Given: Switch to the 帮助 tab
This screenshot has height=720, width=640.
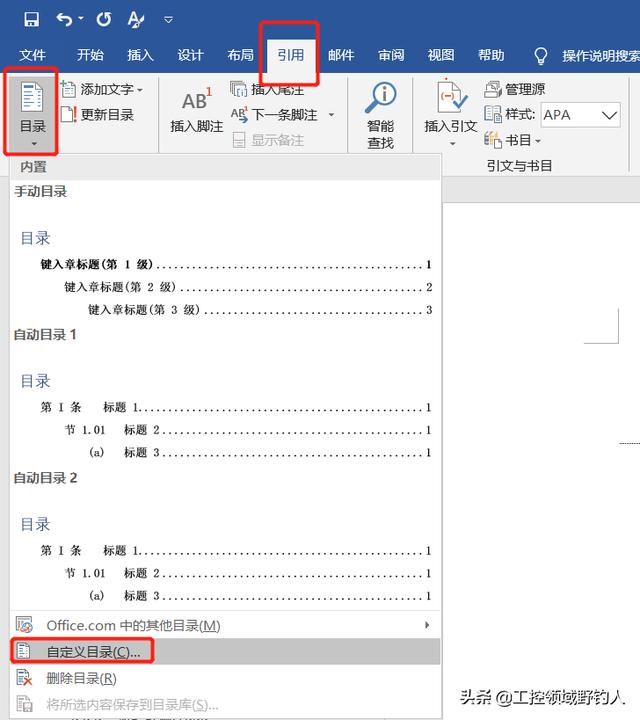Looking at the screenshot, I should point(491,55).
